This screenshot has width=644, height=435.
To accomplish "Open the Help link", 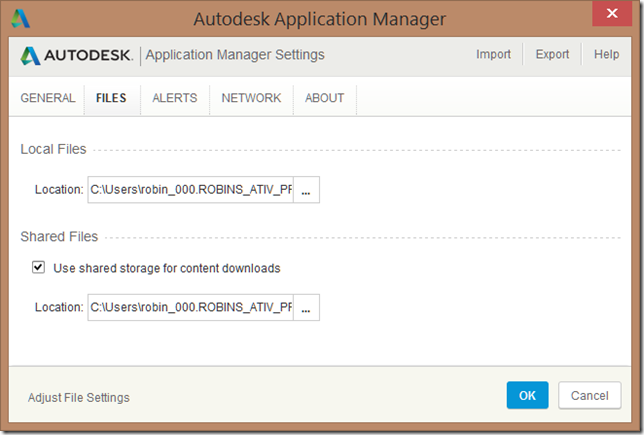I will (606, 55).
